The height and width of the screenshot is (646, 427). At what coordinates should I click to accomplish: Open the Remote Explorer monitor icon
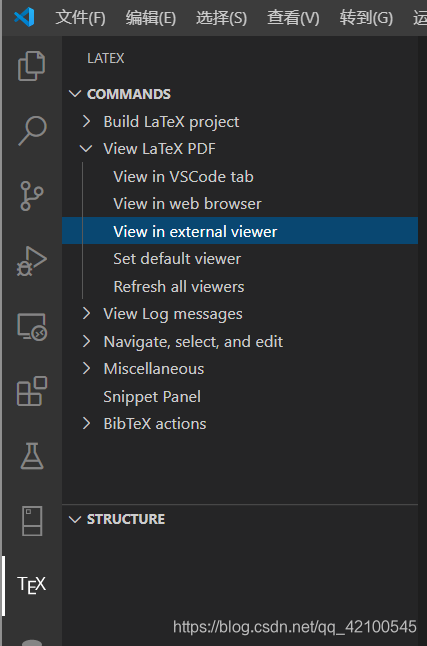[x=32, y=326]
